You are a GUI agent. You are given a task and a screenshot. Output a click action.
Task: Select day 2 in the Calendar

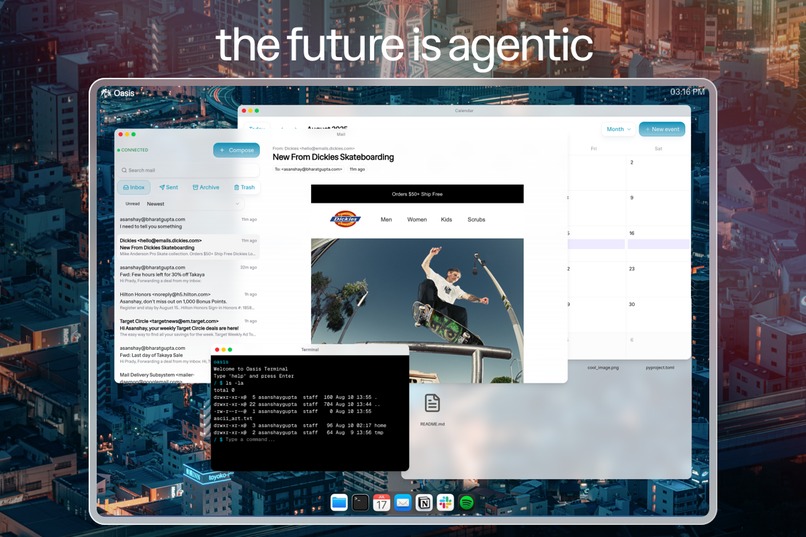point(632,162)
